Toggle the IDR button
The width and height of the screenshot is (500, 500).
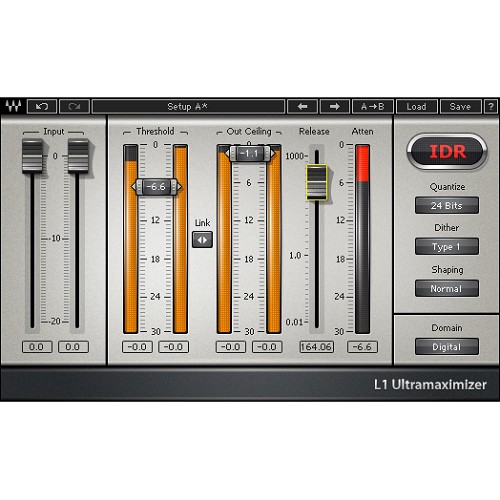447,152
